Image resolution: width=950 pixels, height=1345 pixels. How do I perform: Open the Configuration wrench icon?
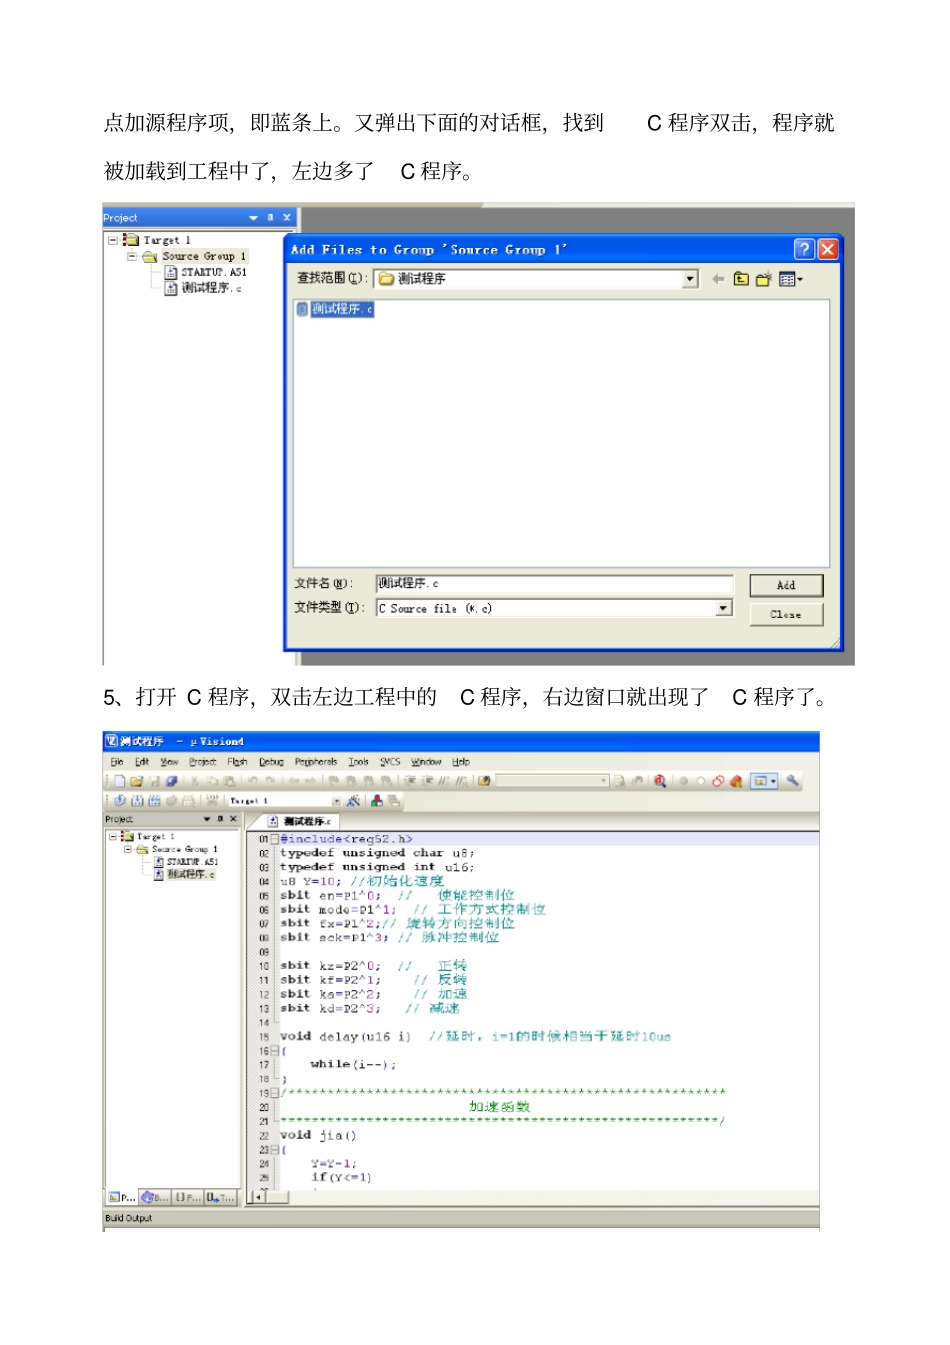tap(792, 781)
